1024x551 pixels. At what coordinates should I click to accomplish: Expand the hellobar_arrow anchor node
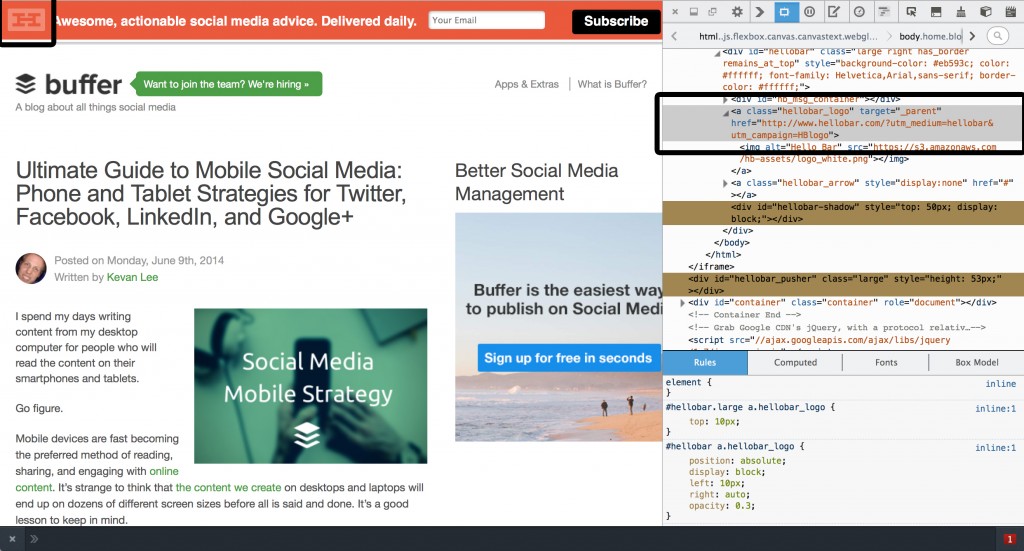click(x=725, y=183)
